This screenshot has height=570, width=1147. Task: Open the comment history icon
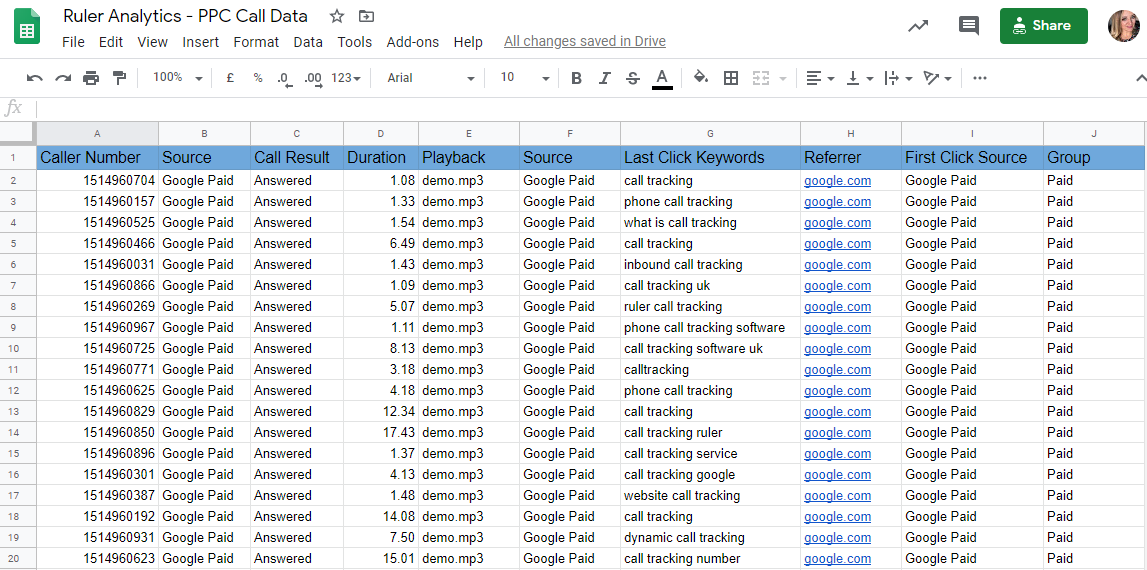pyautogui.click(x=968, y=26)
